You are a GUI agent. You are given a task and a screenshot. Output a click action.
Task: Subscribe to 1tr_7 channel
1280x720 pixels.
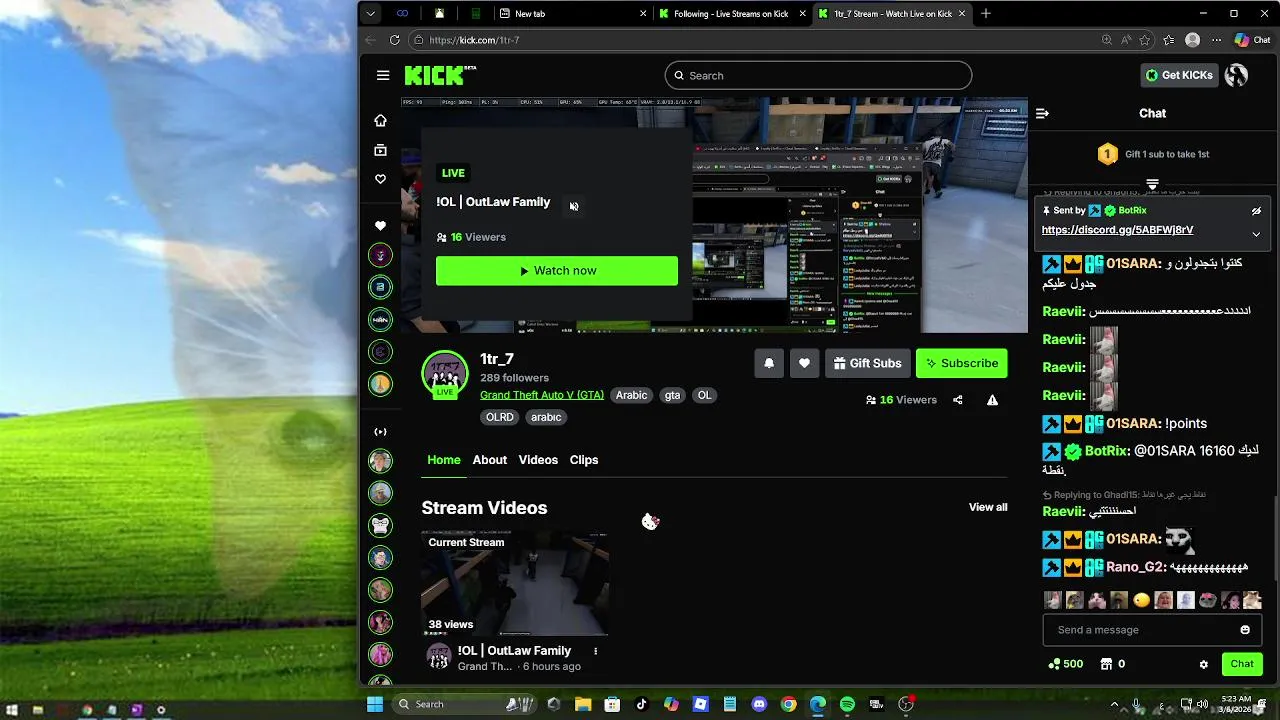coord(962,363)
